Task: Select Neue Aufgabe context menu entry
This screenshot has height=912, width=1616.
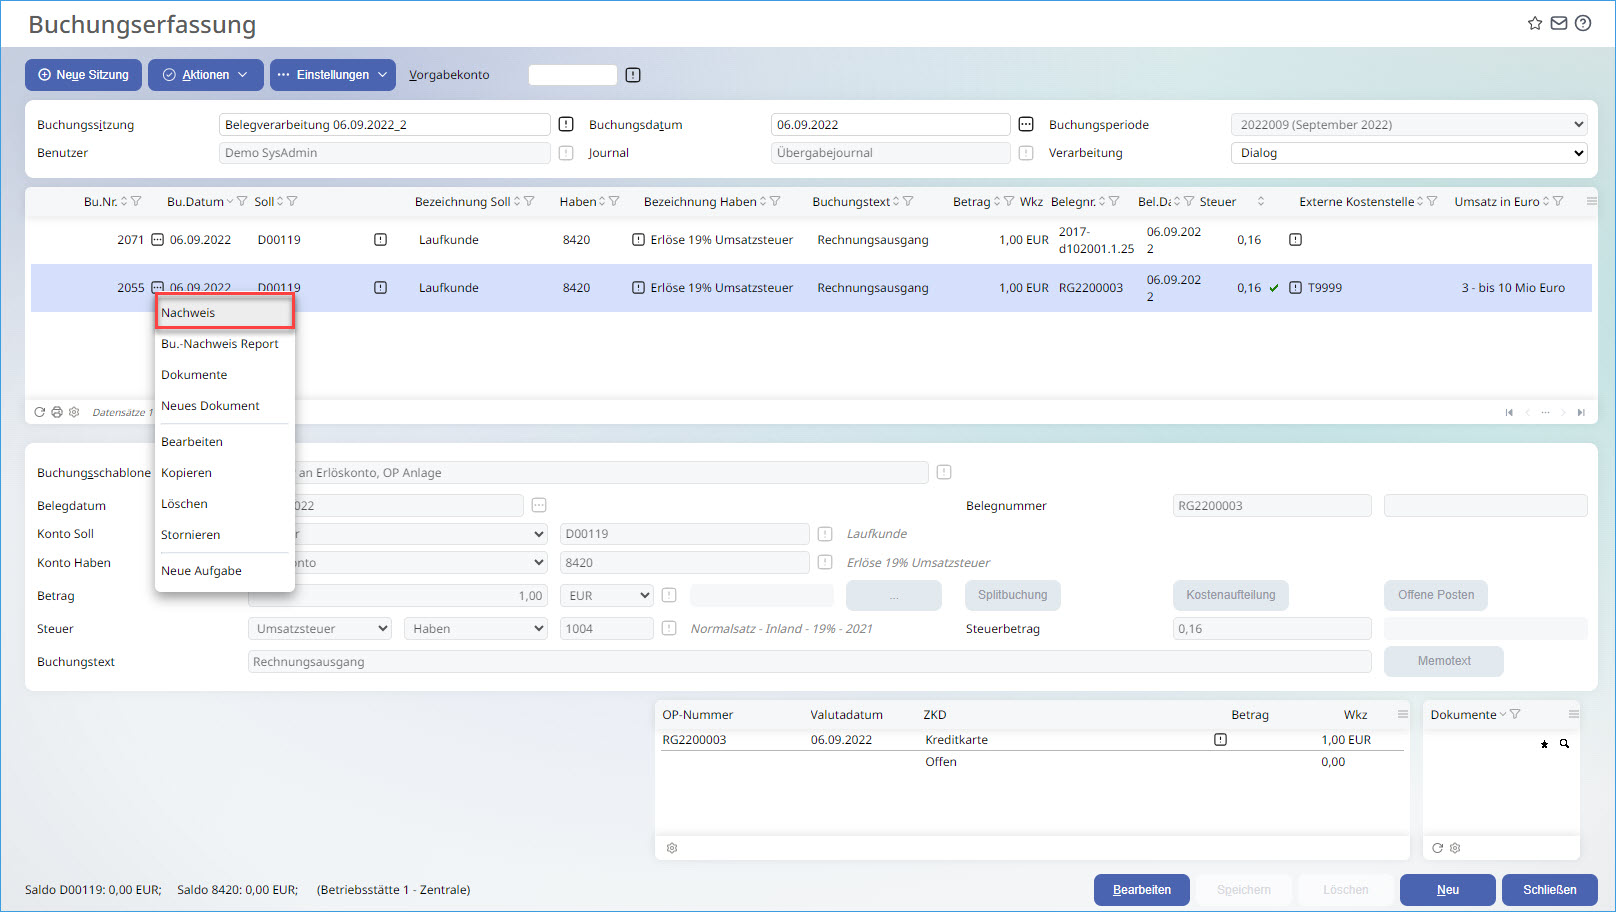Action: [x=201, y=571]
